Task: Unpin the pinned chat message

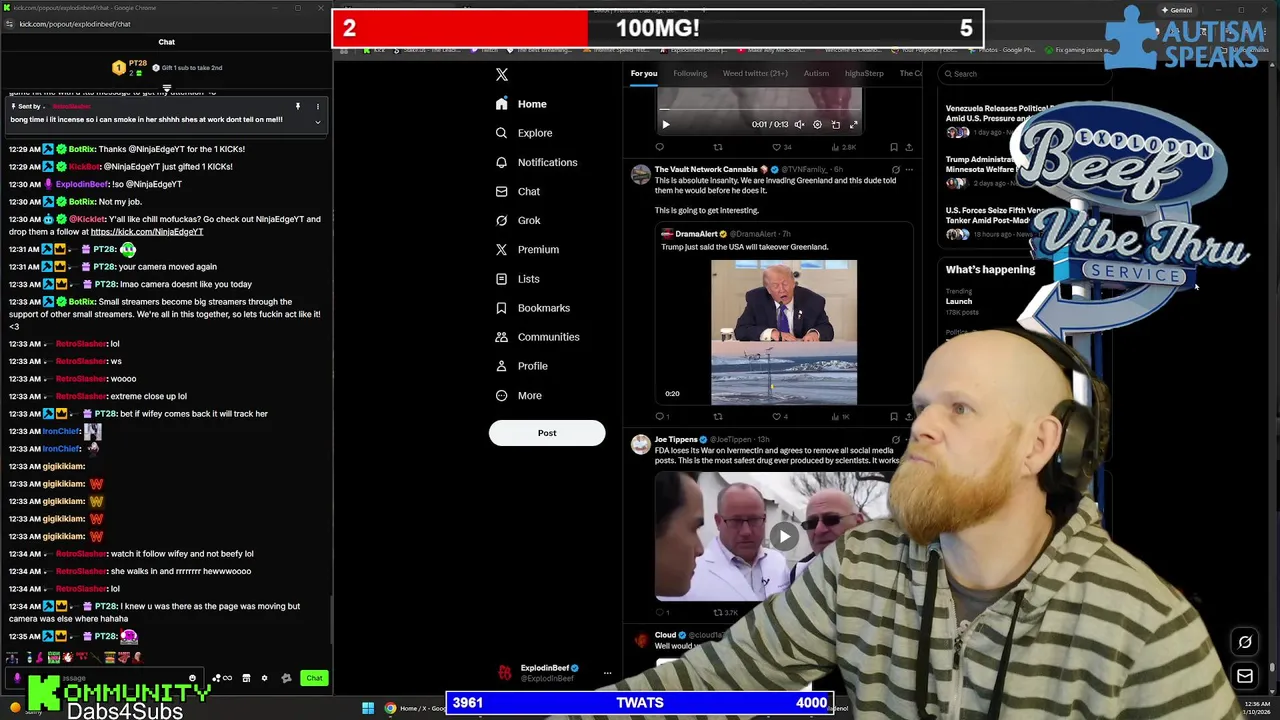Action: [297, 106]
